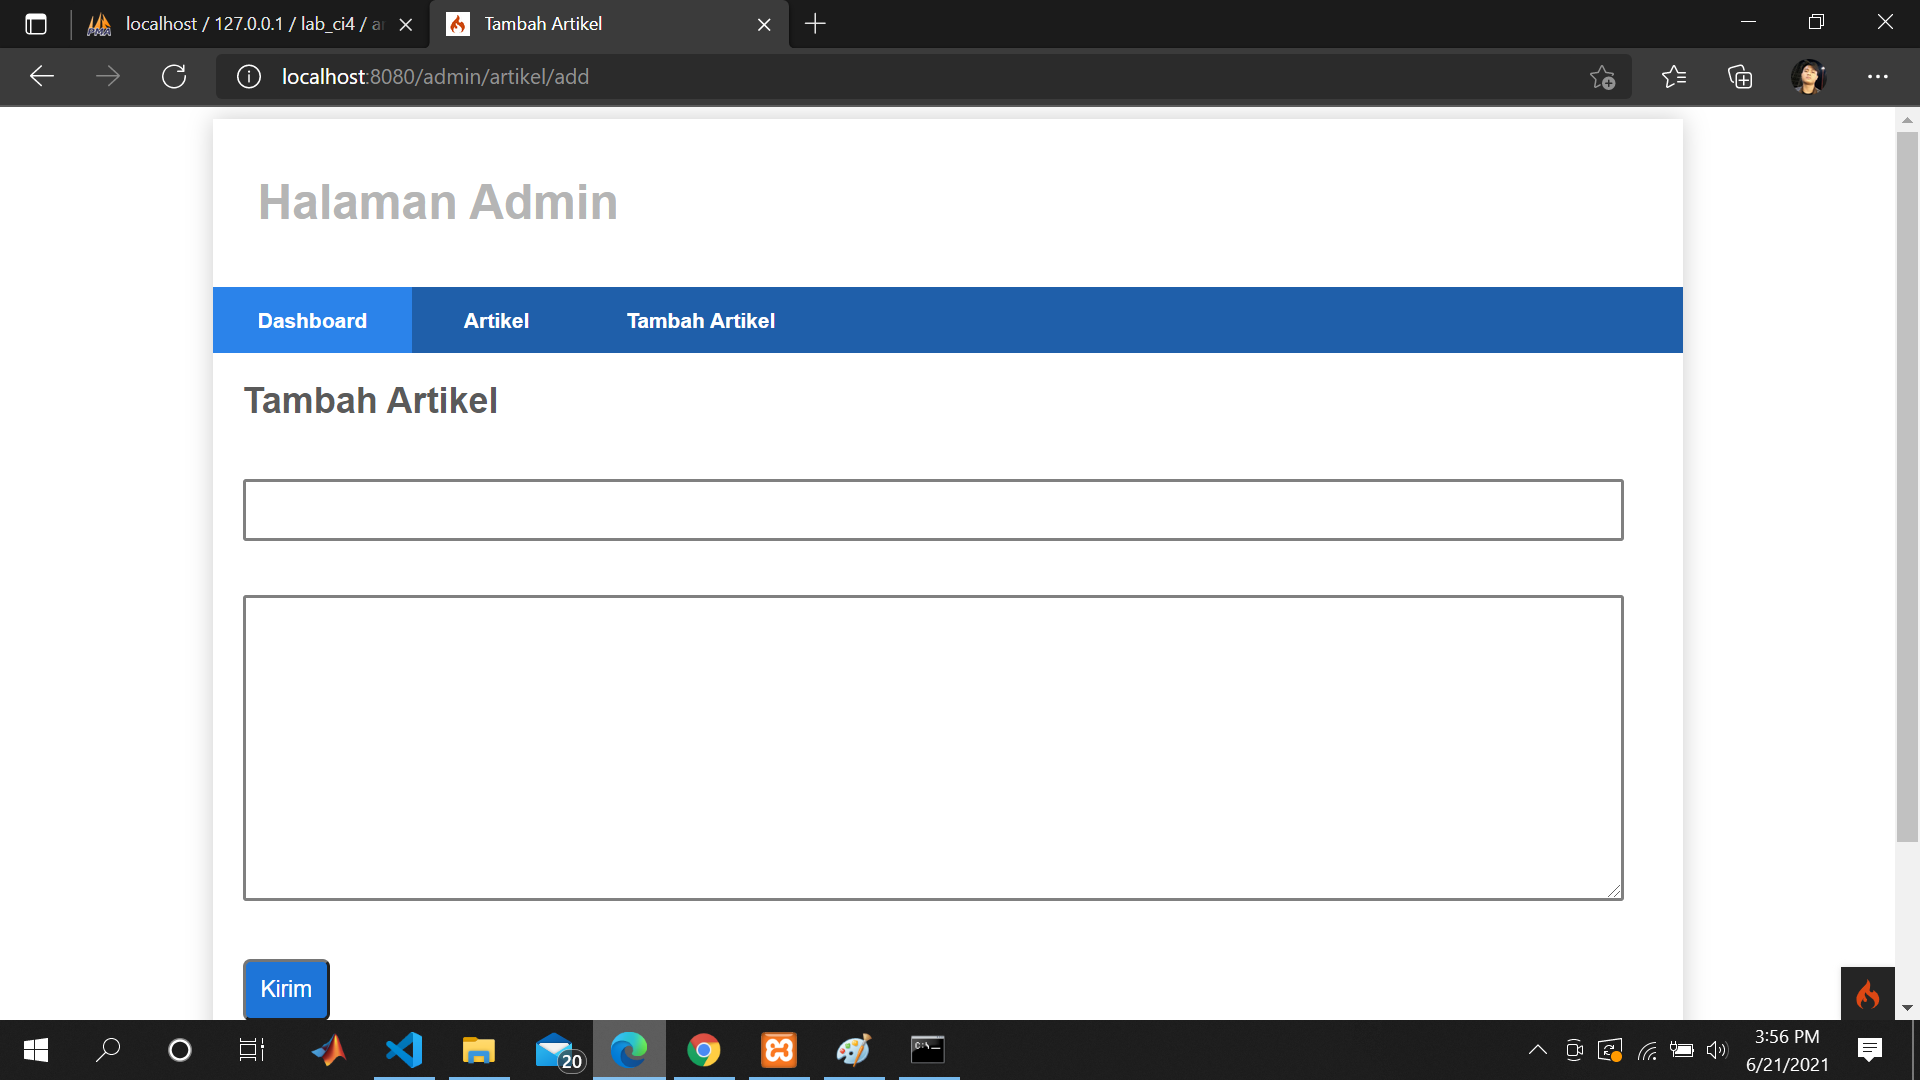The image size is (1920, 1080).
Task: Add the current page to favorites
Action: click(x=1603, y=77)
